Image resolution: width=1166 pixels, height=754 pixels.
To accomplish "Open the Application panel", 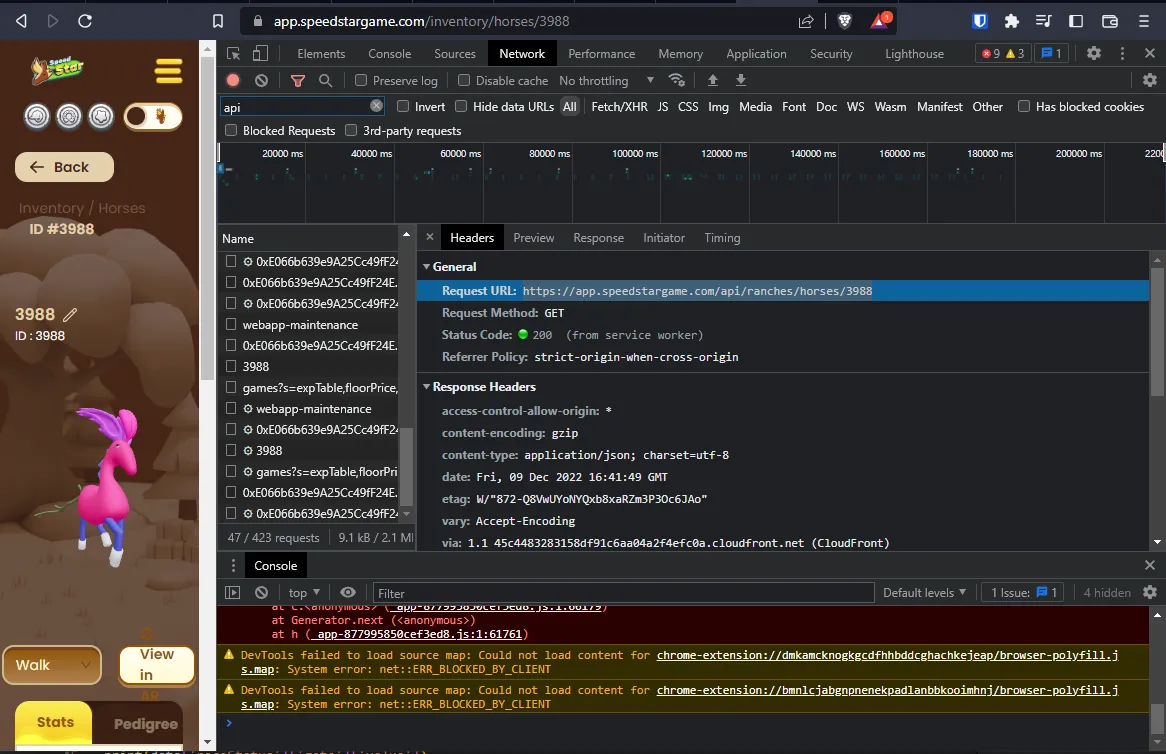I will (x=756, y=54).
